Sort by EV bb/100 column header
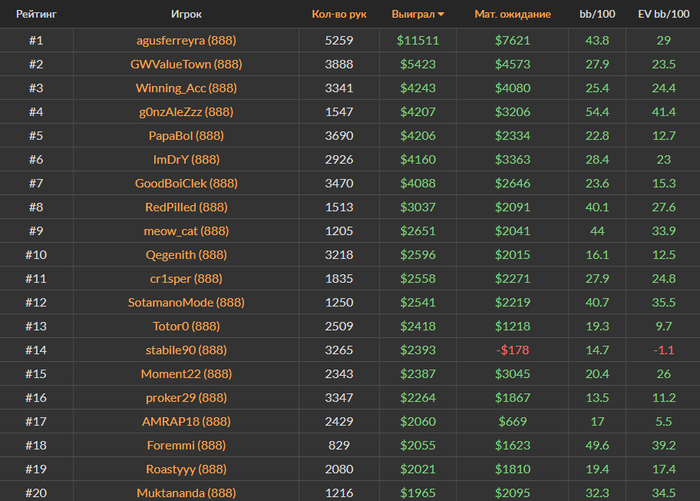700x501 pixels. click(663, 15)
